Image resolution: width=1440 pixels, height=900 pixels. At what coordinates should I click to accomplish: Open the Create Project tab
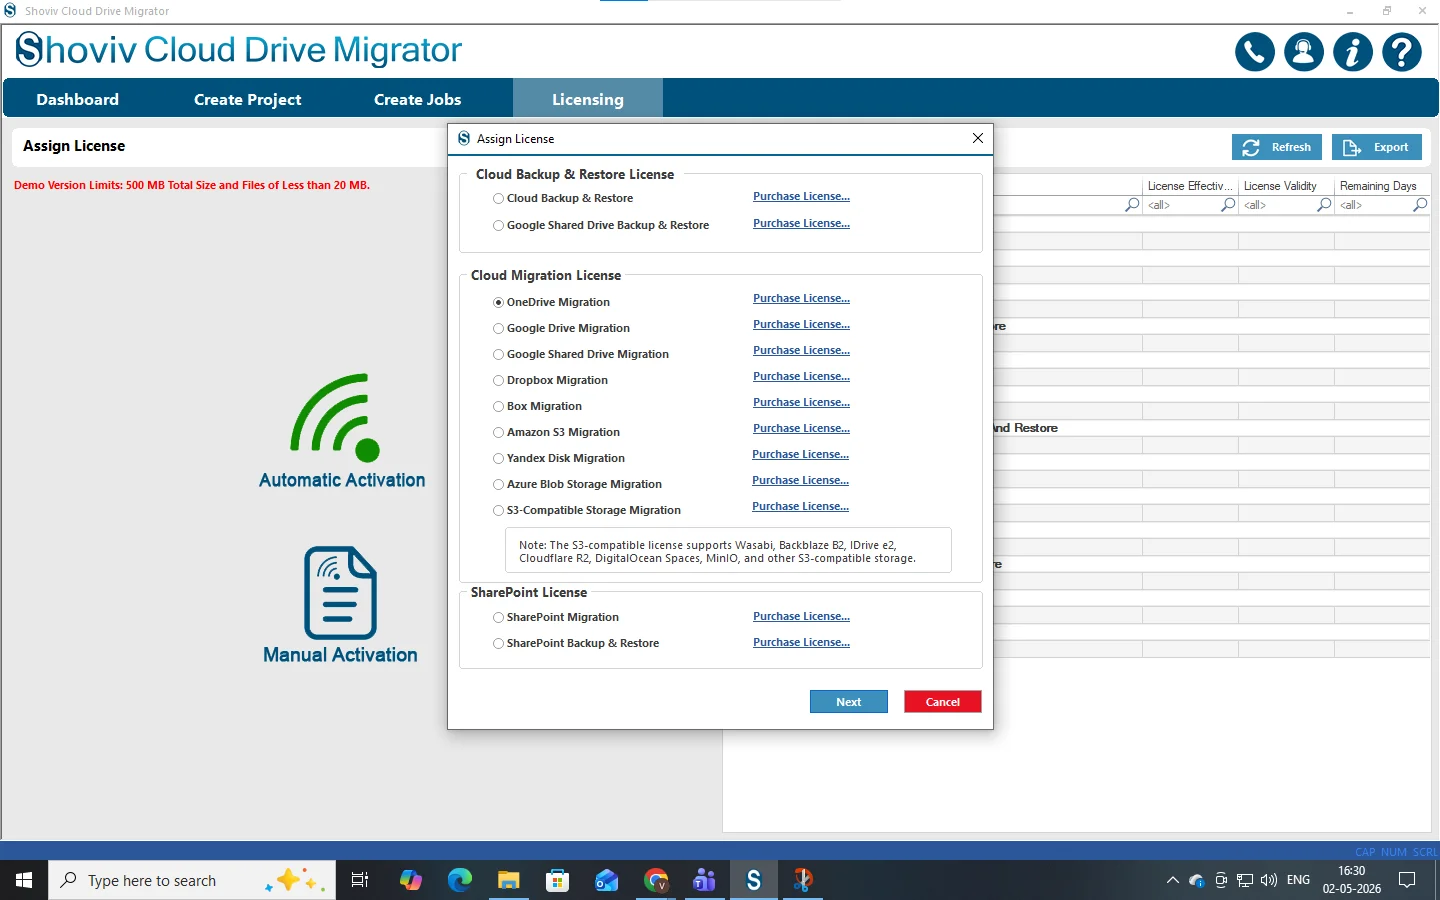tap(247, 99)
